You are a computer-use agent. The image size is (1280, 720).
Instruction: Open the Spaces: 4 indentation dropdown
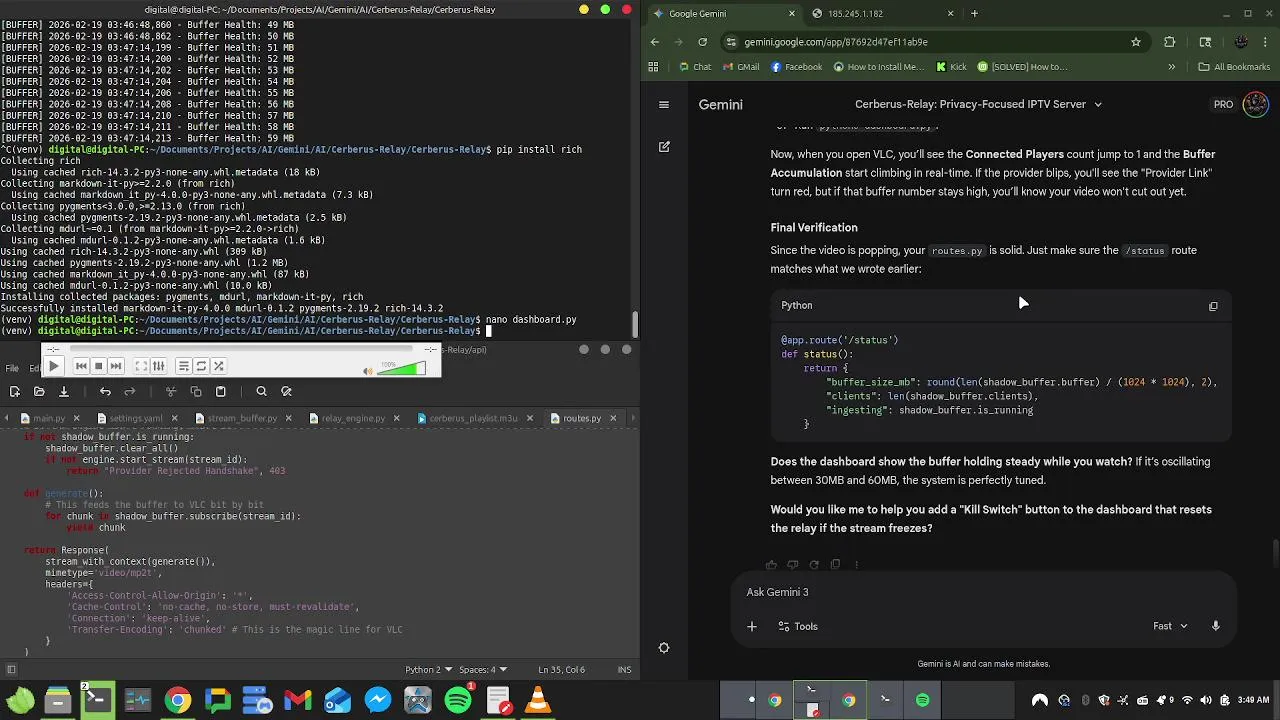click(483, 670)
